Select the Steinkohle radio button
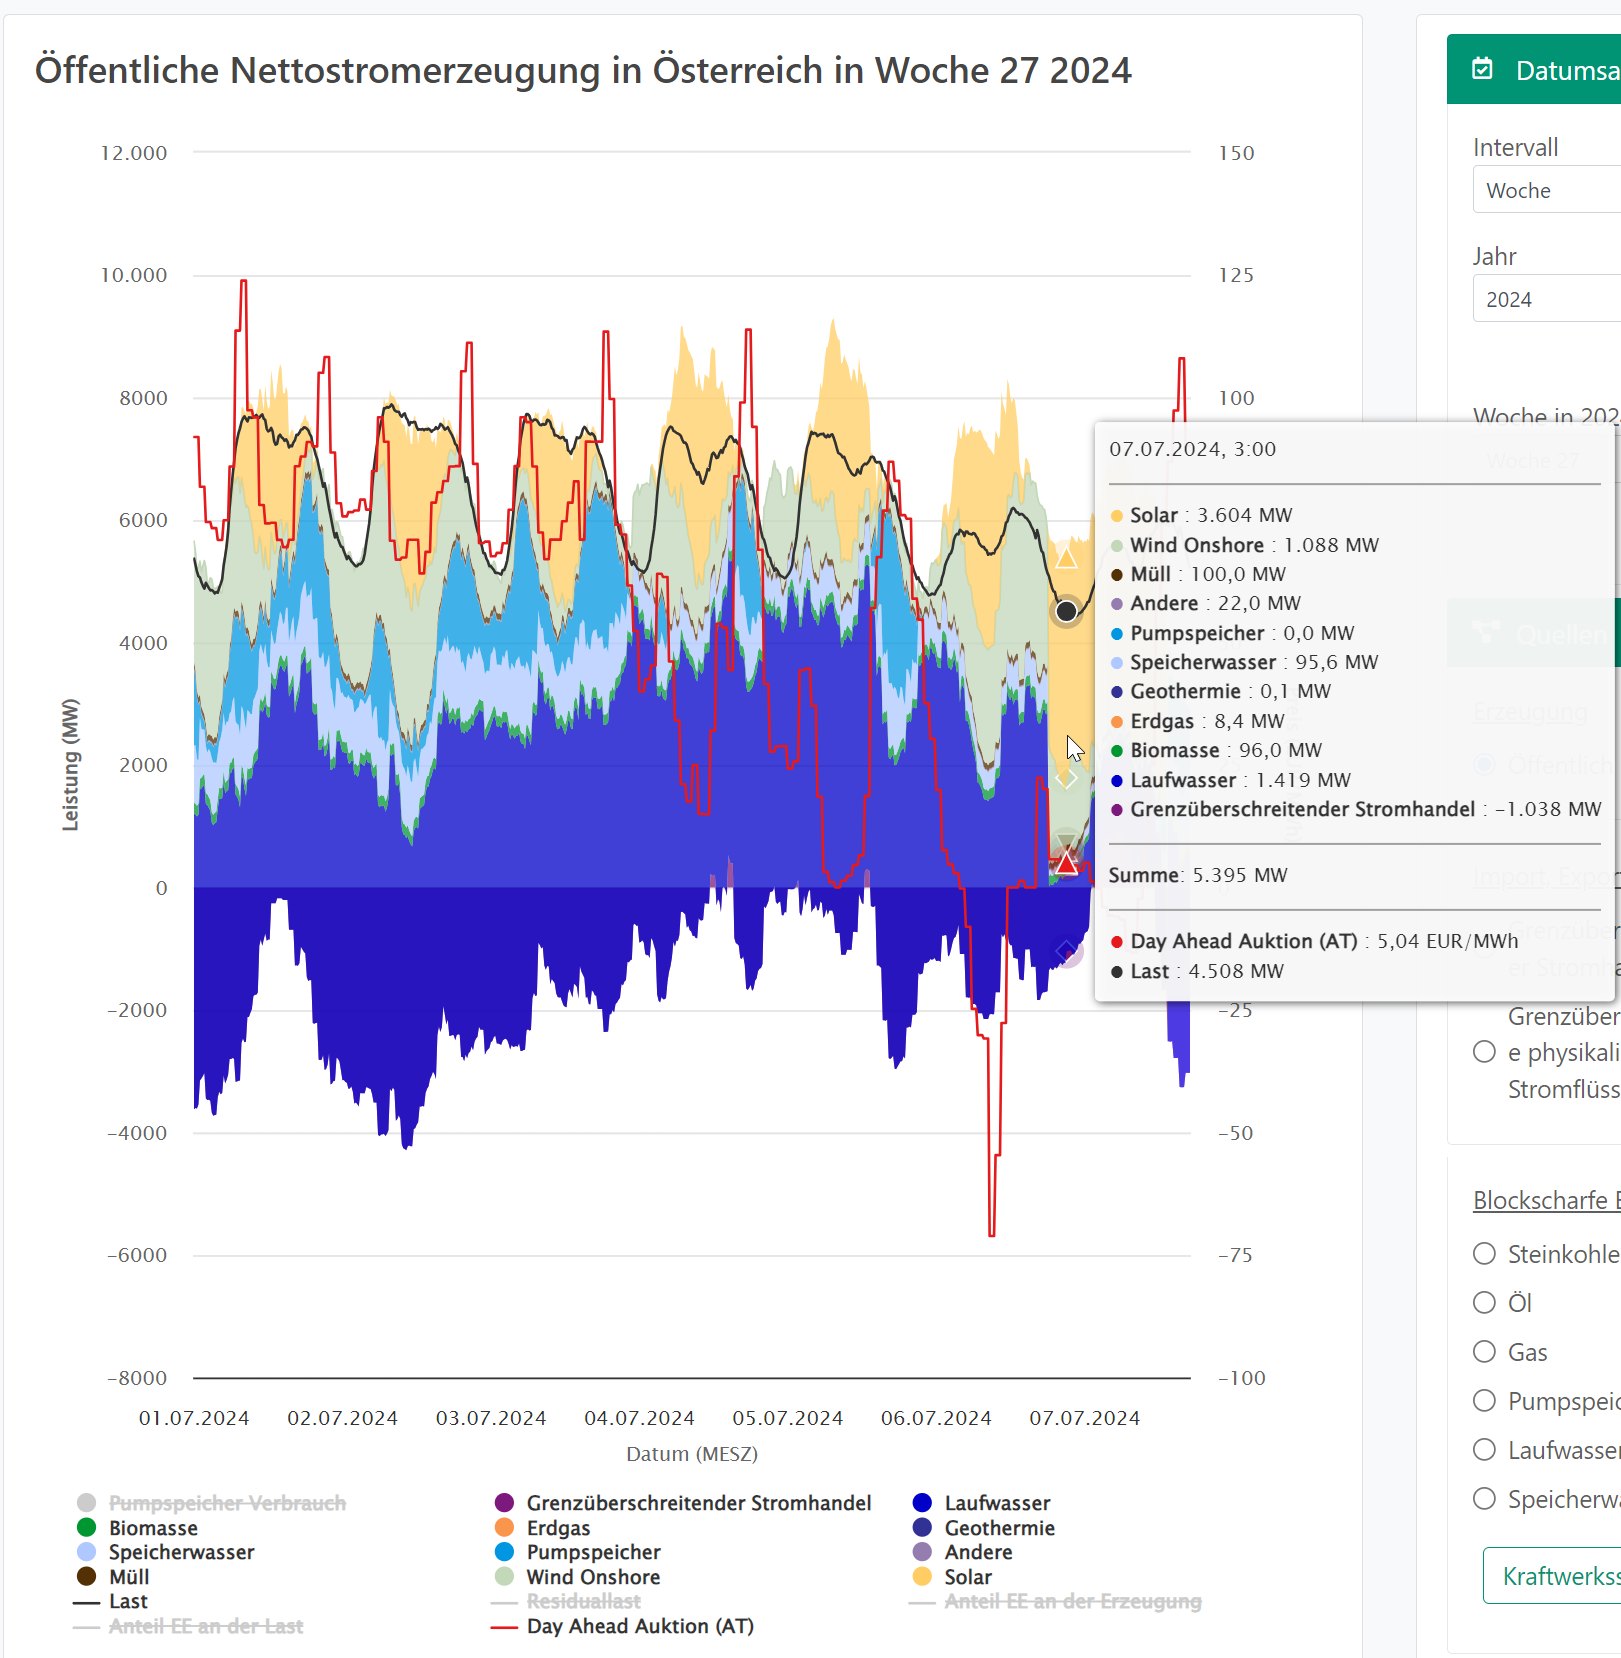 point(1485,1254)
